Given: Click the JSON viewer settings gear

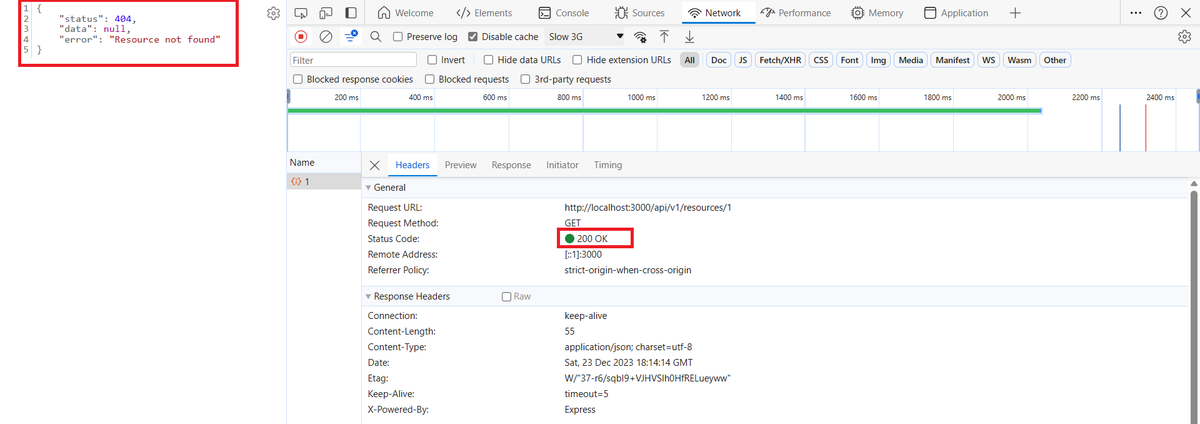Looking at the screenshot, I should click(273, 14).
